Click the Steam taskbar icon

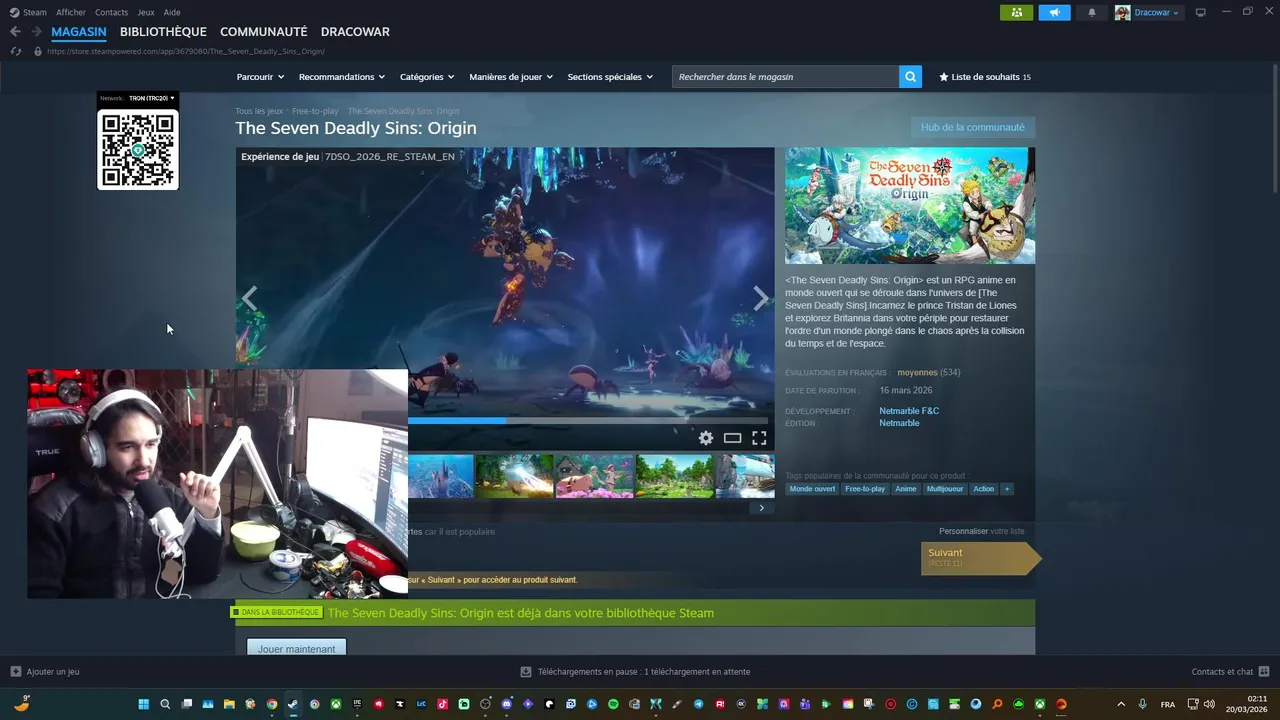pos(292,704)
